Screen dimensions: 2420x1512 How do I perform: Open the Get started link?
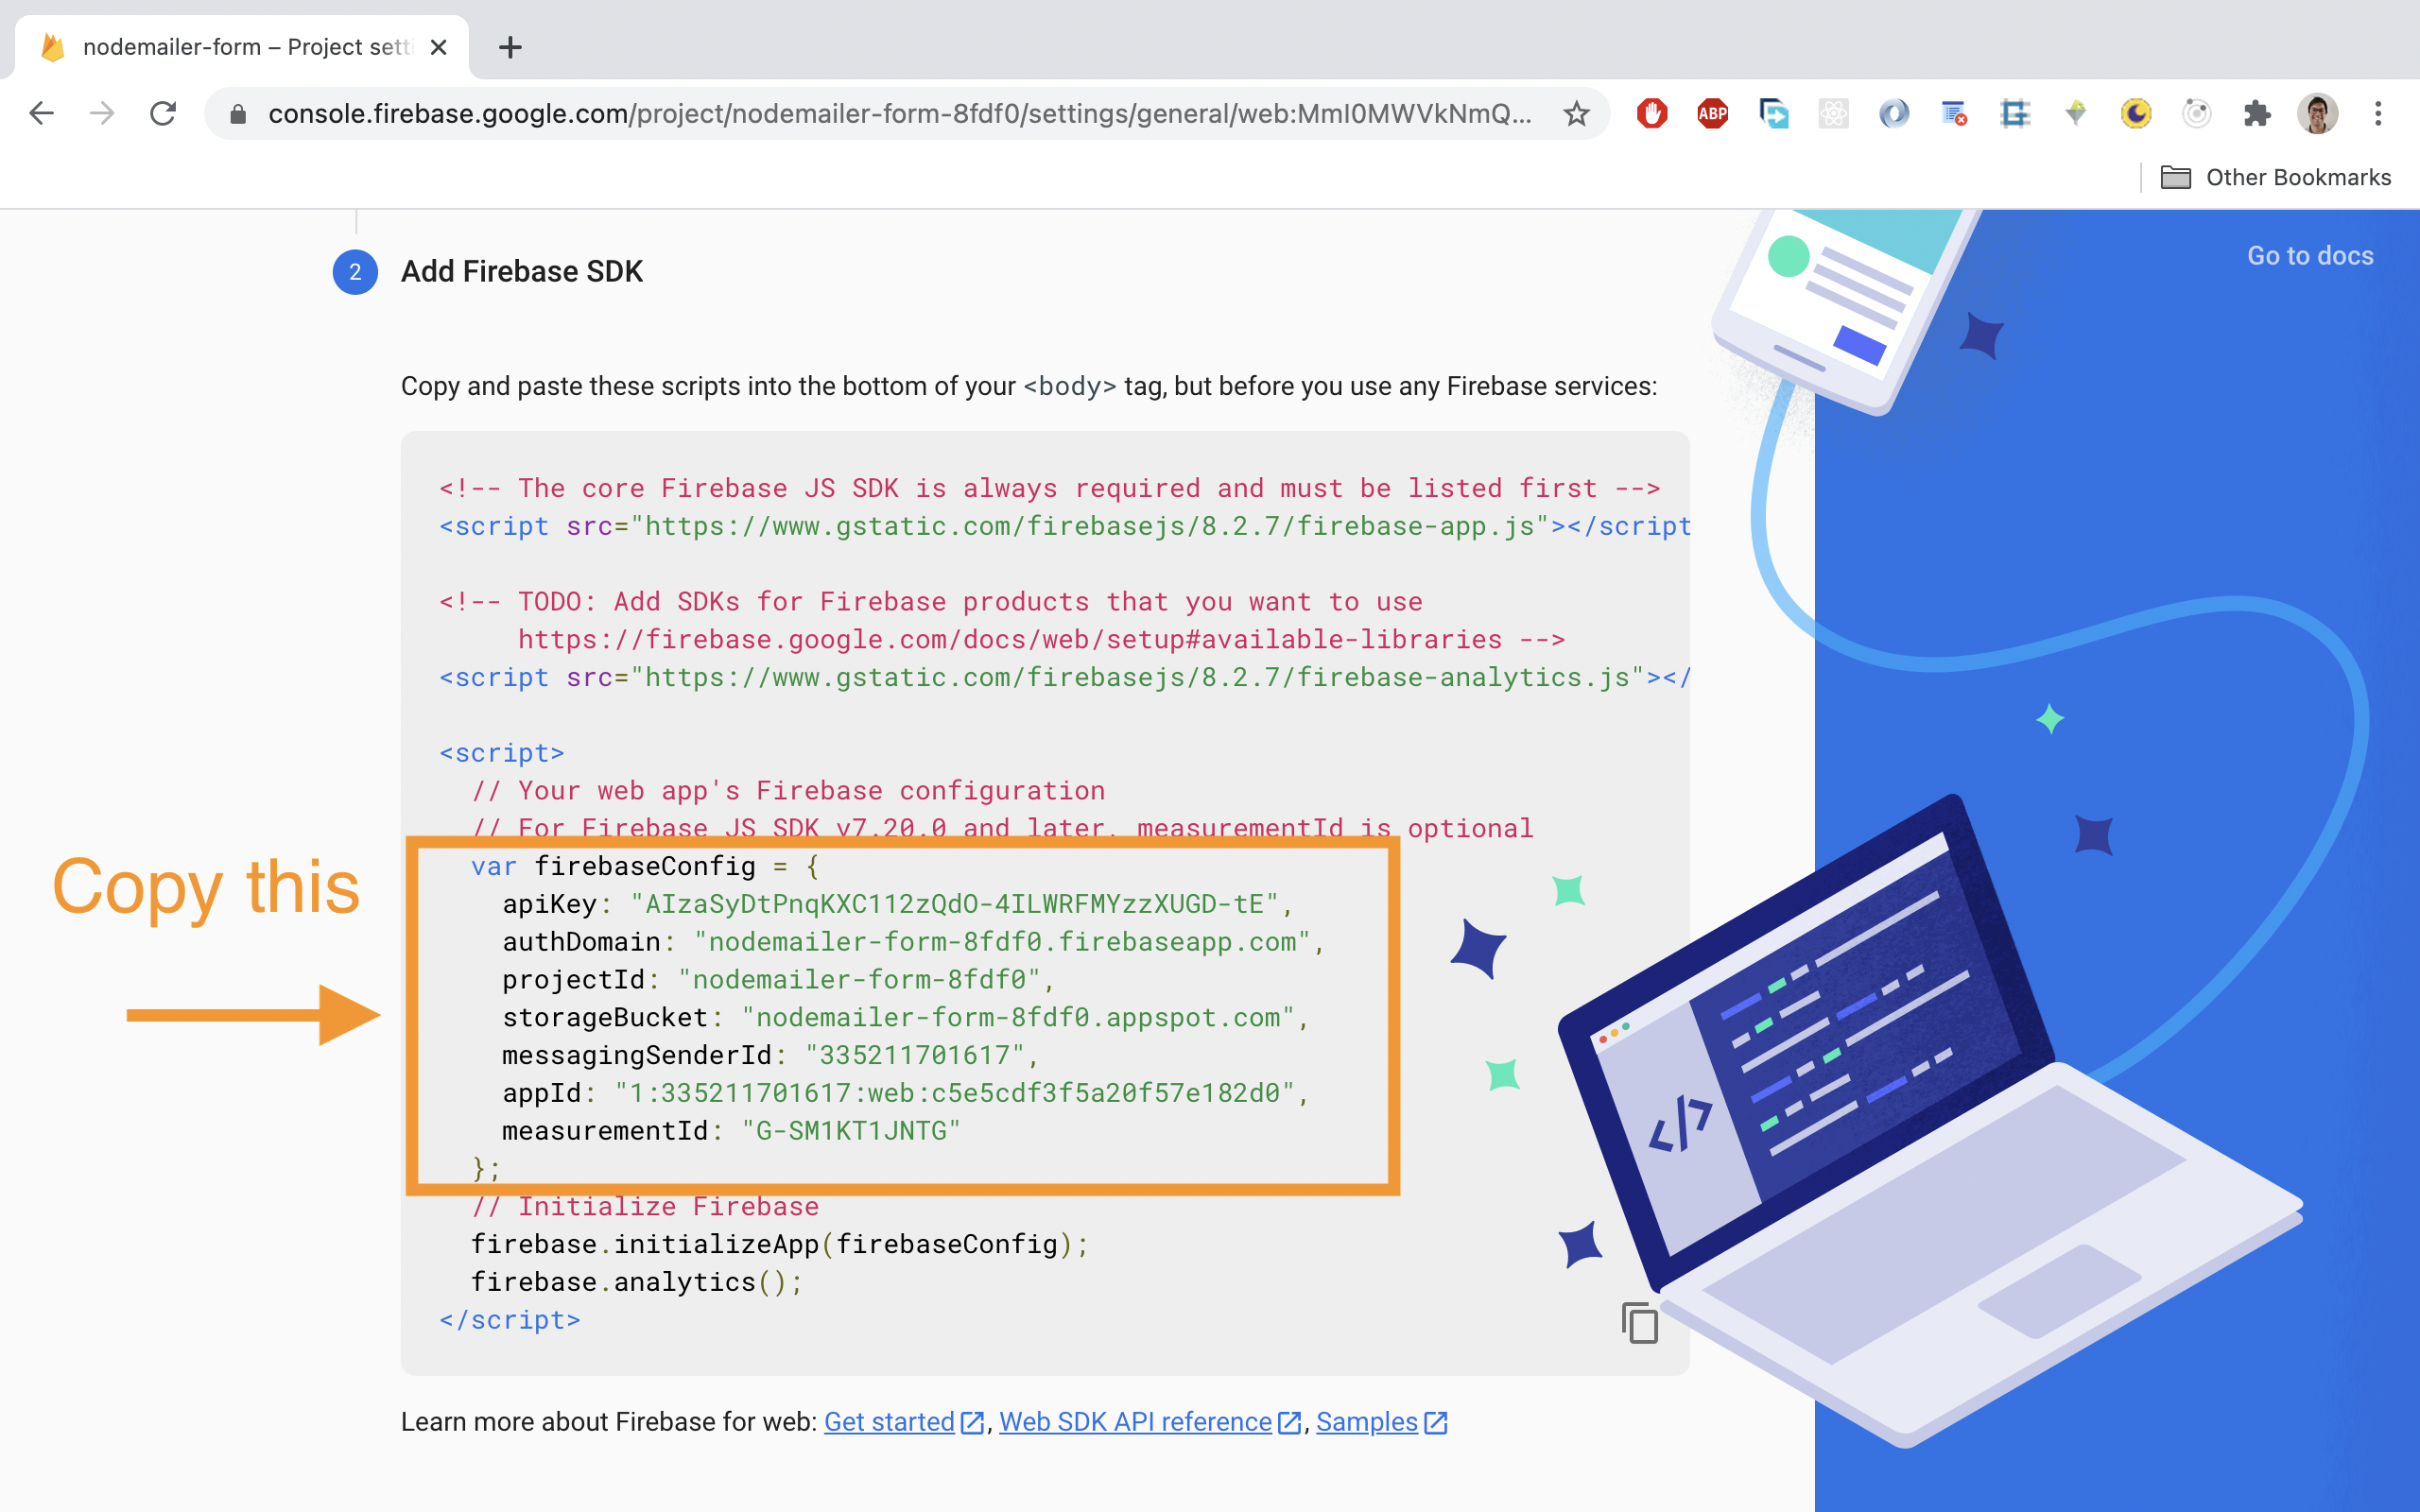tap(889, 1421)
